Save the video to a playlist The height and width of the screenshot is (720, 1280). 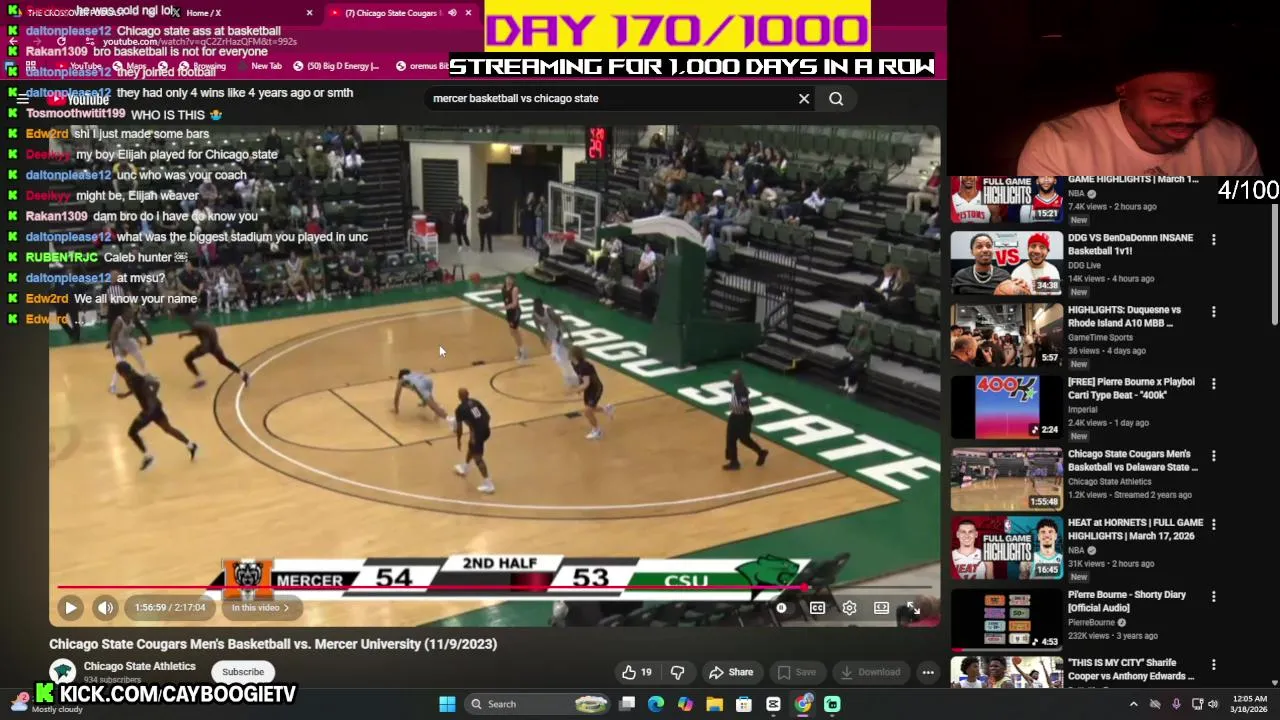796,672
